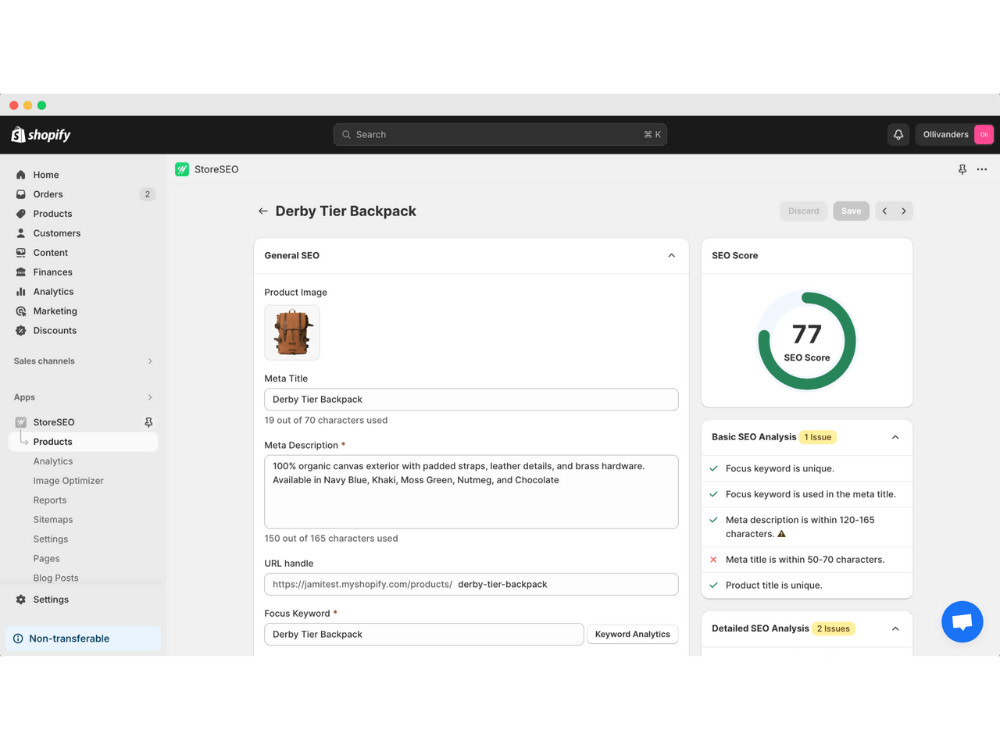
Task: Click the Meta Title input field
Action: [471, 399]
